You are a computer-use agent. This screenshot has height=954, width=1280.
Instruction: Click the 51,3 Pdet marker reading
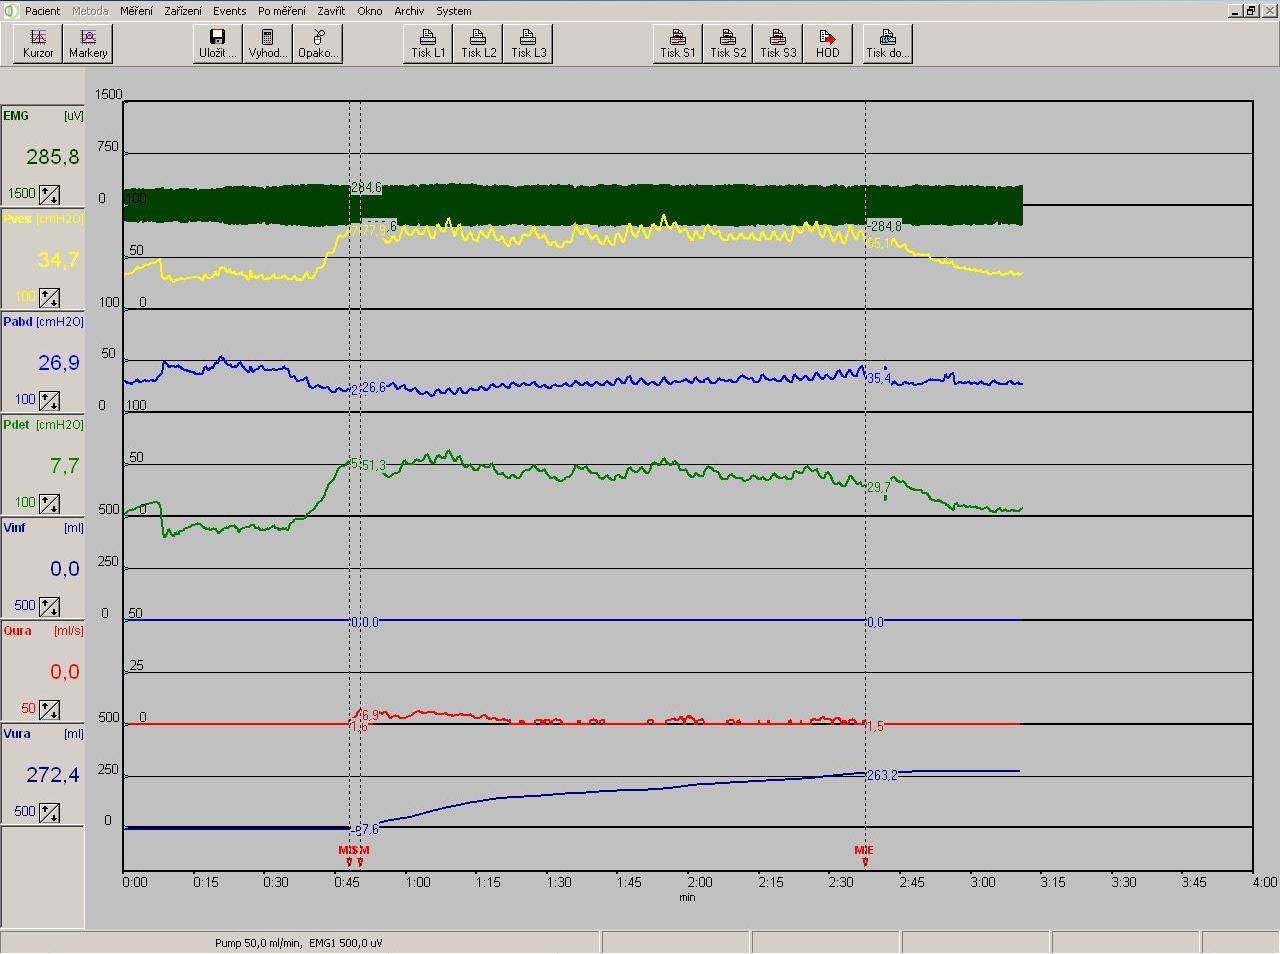pyautogui.click(x=373, y=466)
